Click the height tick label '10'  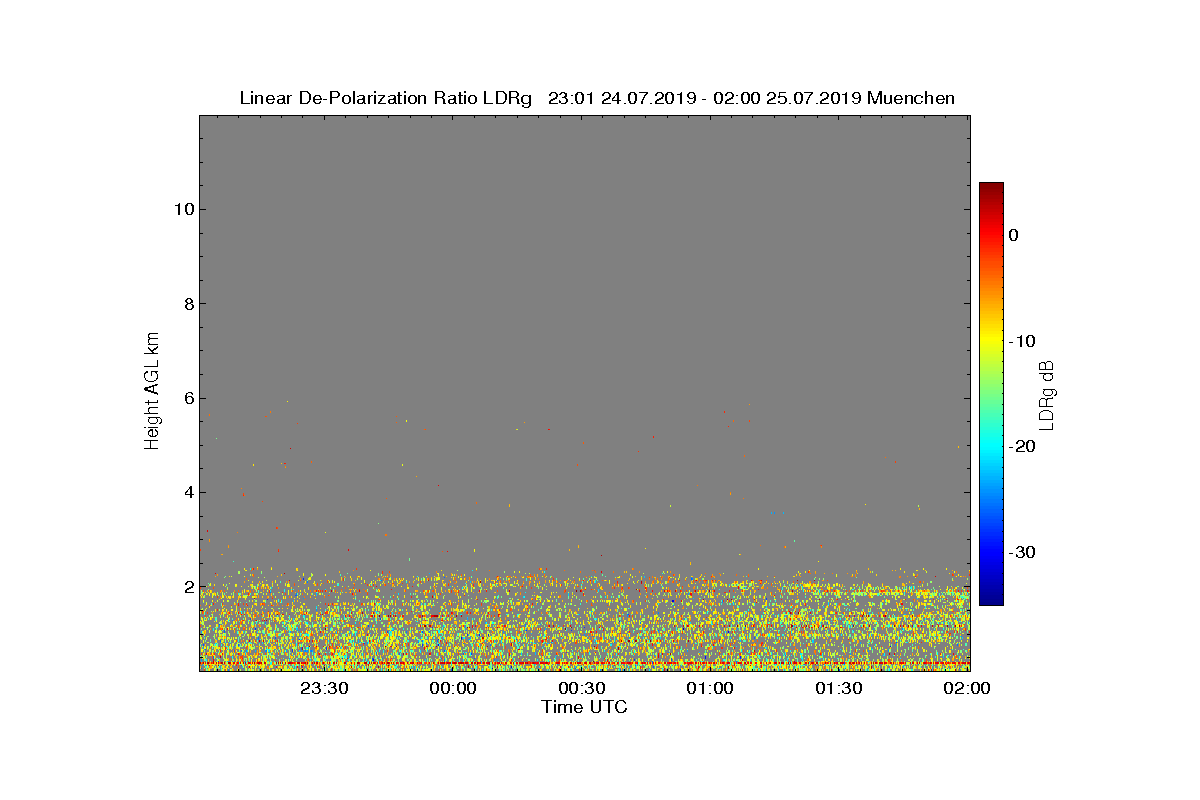[x=182, y=209]
